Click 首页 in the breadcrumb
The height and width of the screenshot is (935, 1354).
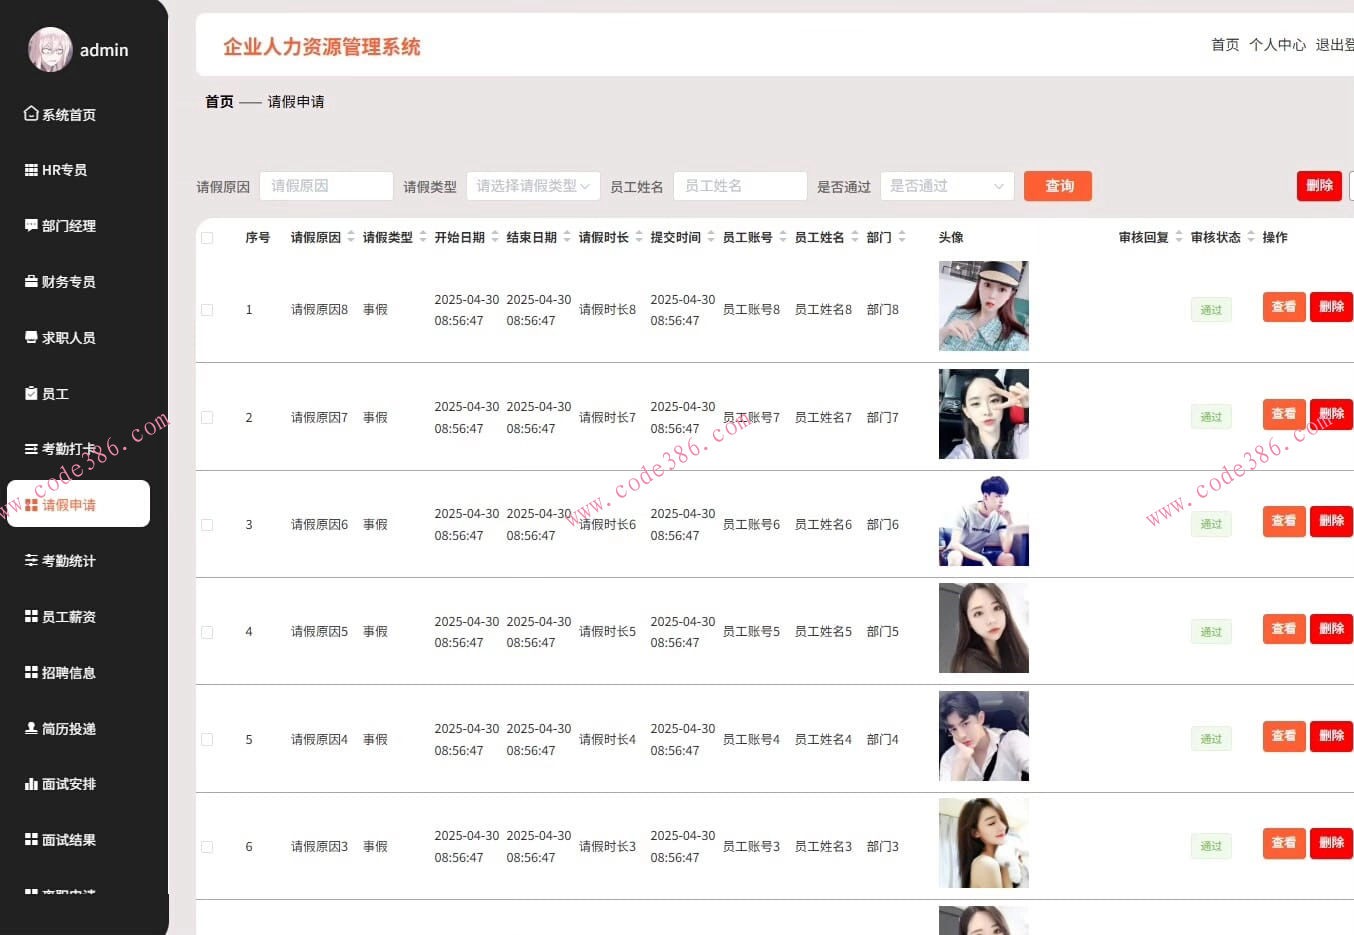[x=219, y=101]
